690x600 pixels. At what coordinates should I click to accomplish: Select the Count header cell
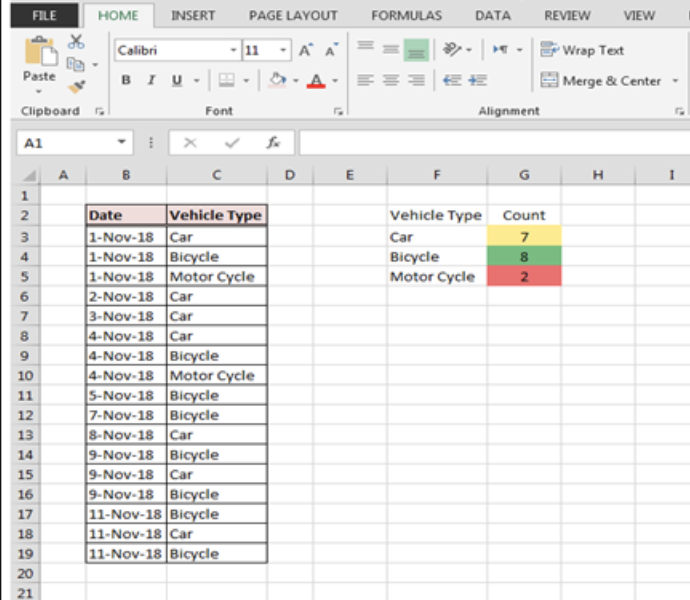click(x=524, y=215)
